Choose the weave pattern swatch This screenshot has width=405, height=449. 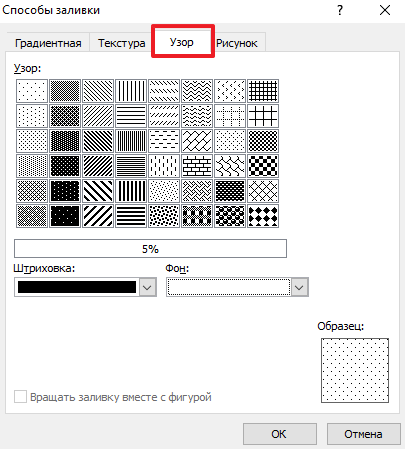coord(197,191)
